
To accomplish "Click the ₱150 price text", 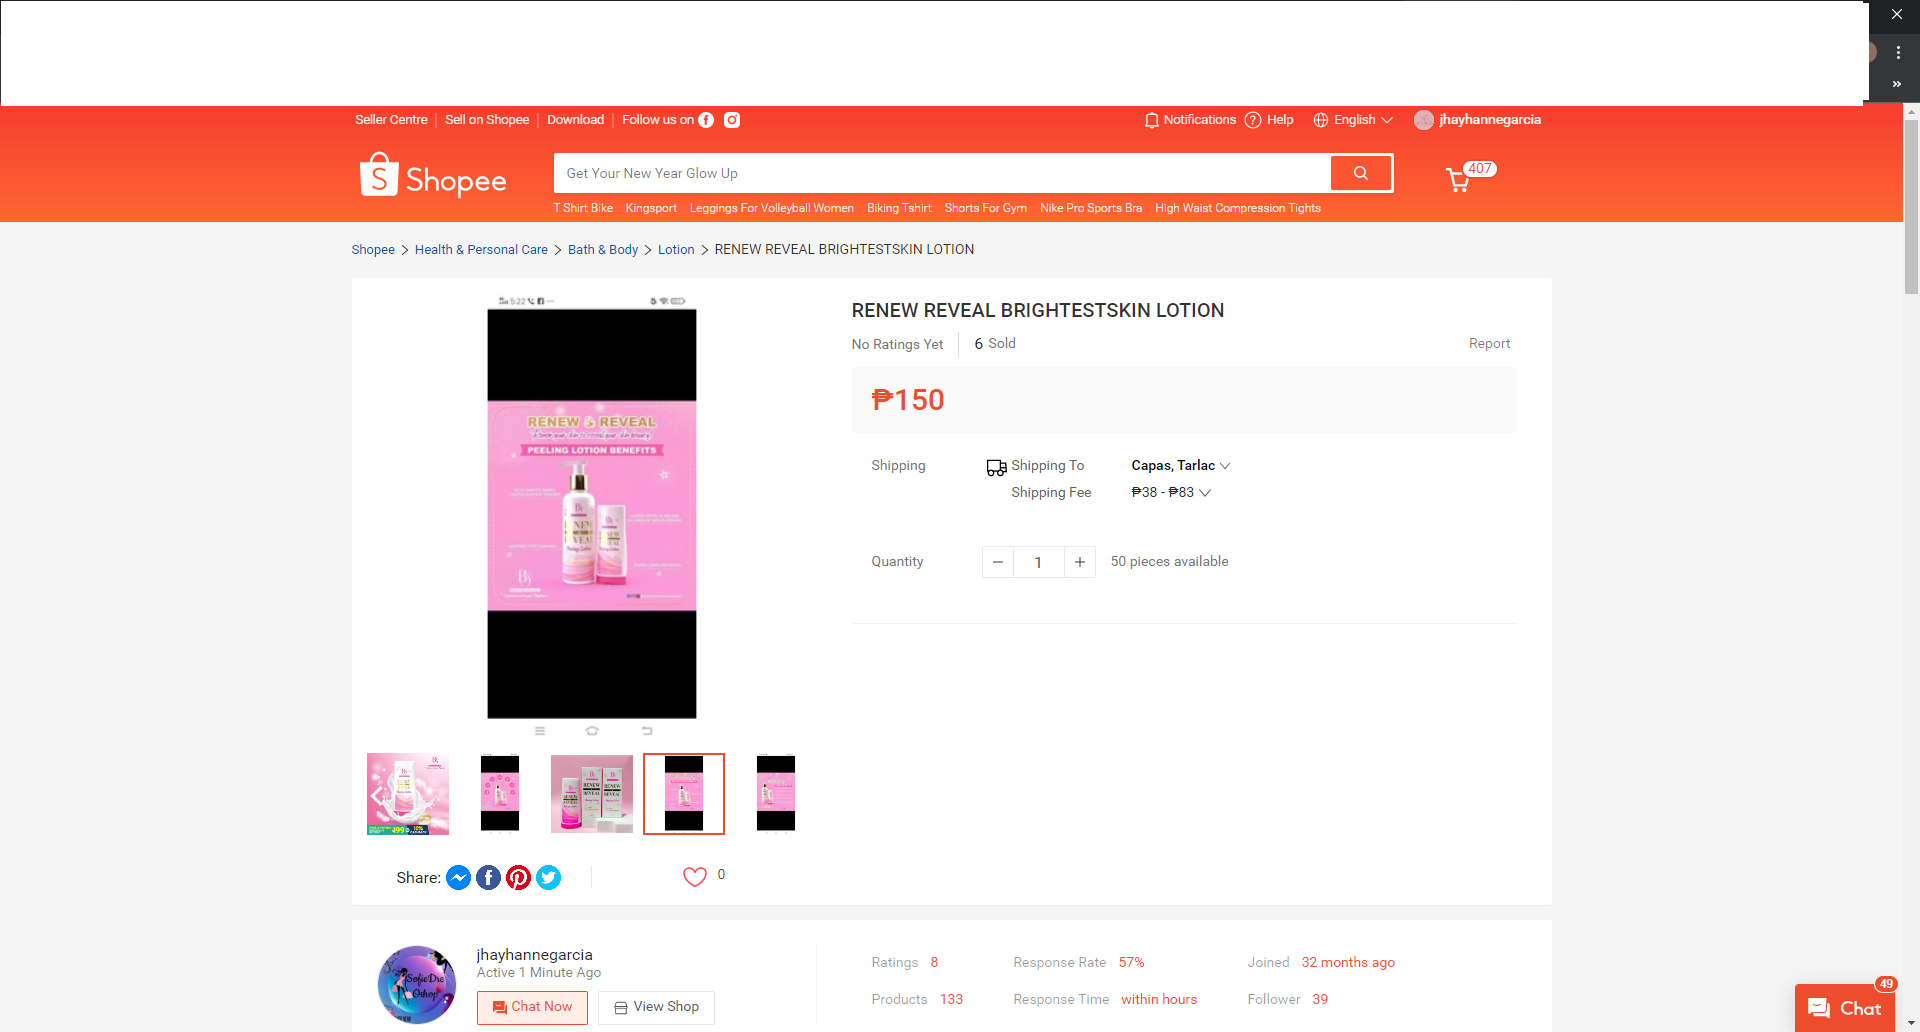I will 908,400.
